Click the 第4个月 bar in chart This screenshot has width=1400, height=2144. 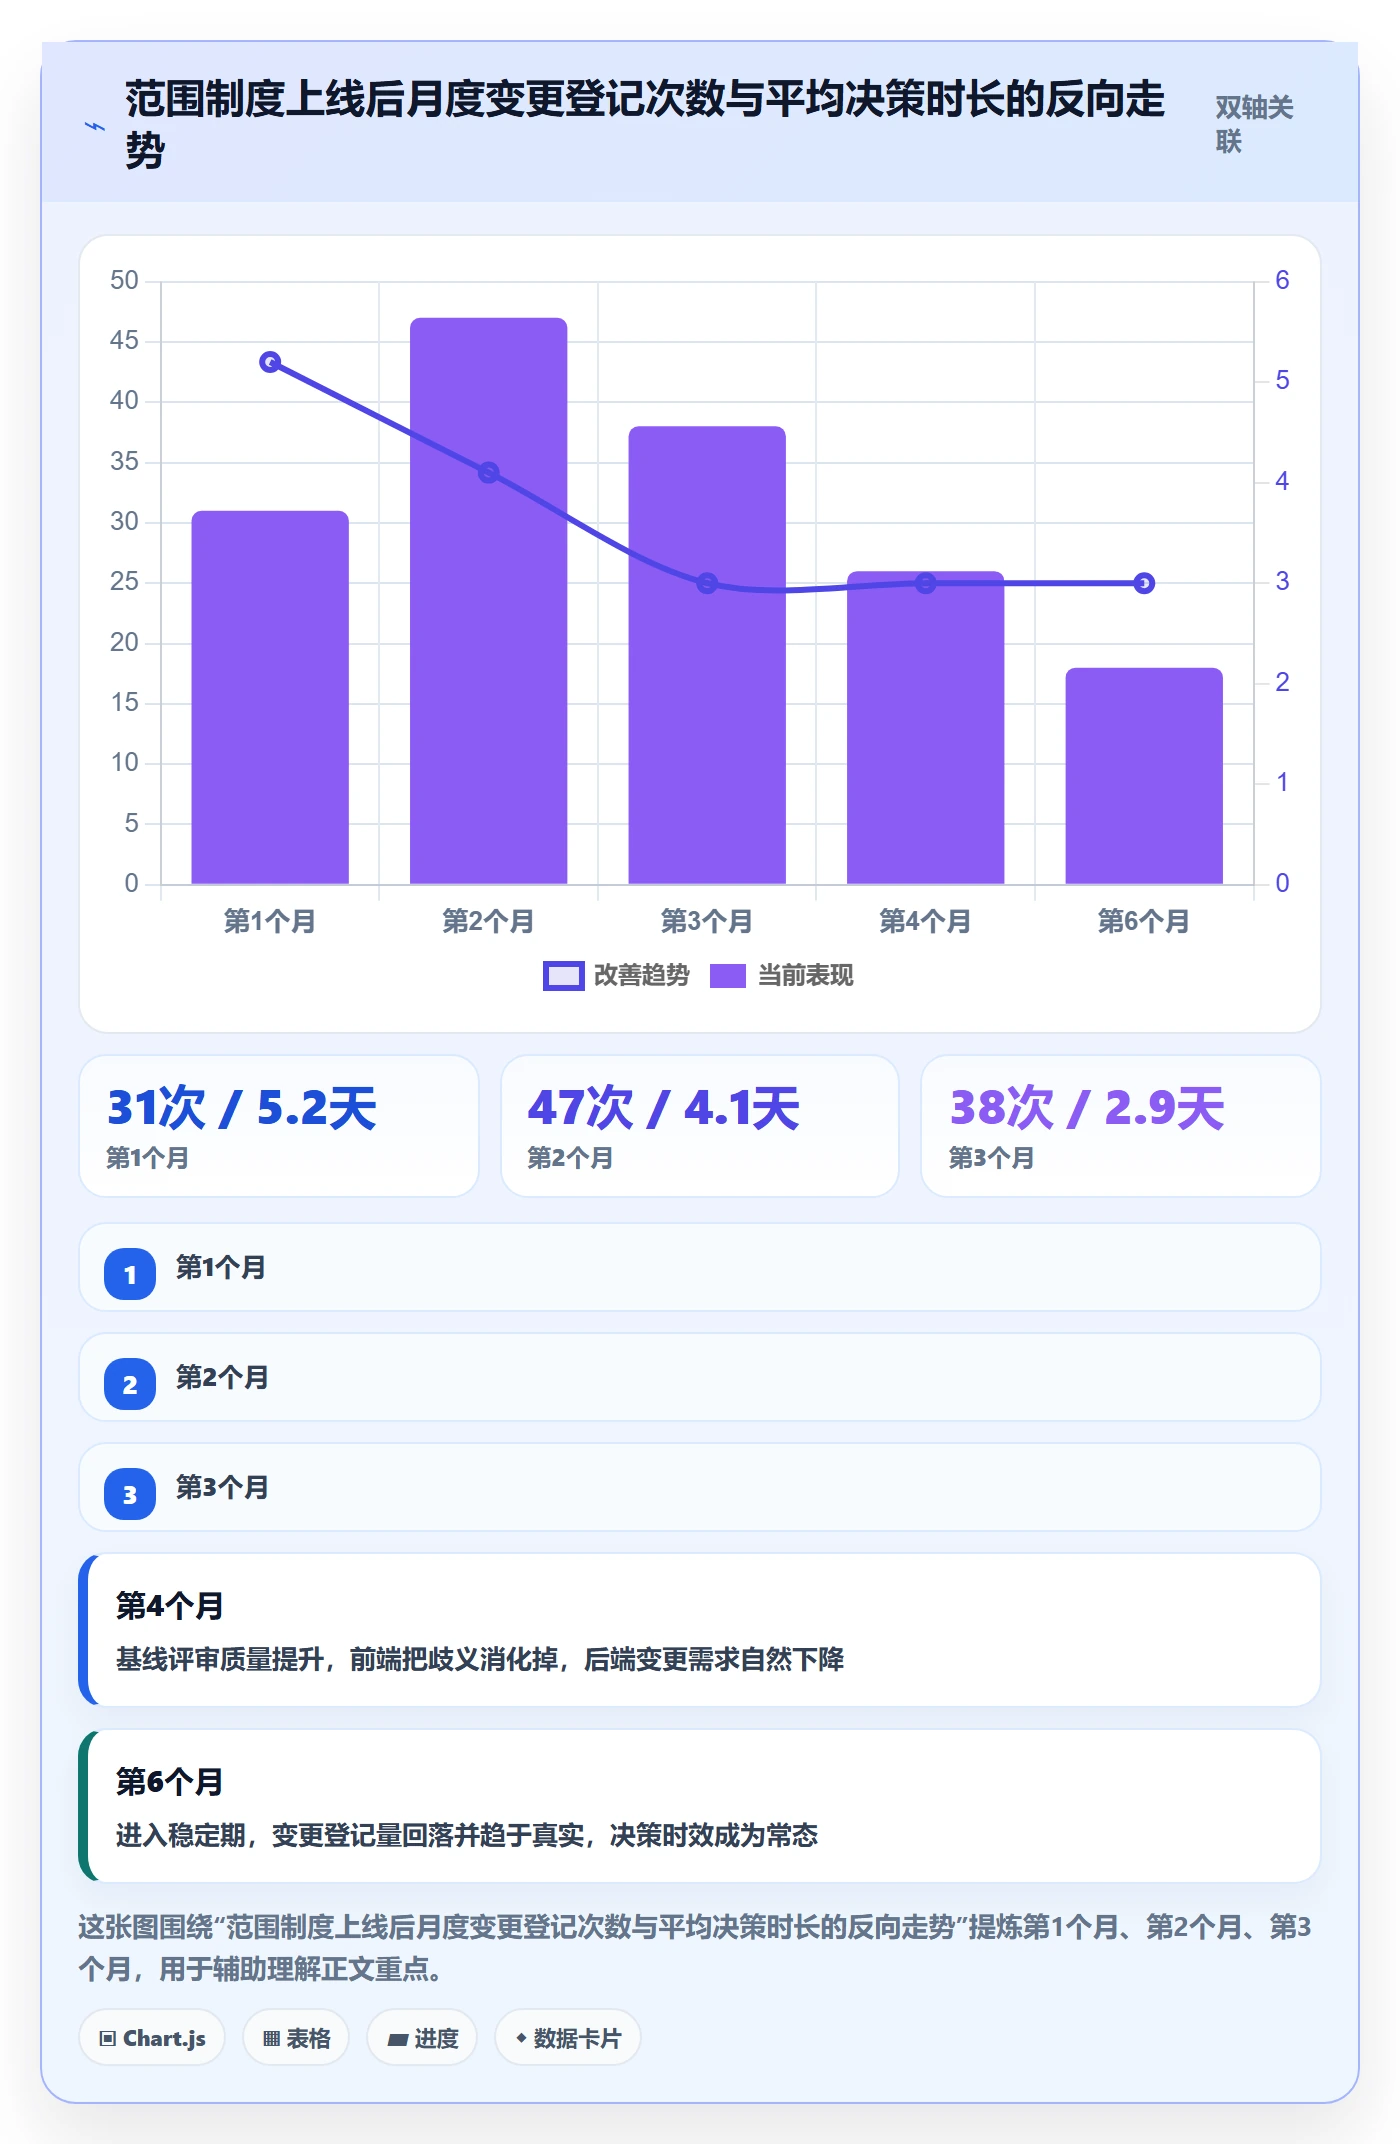tap(926, 727)
